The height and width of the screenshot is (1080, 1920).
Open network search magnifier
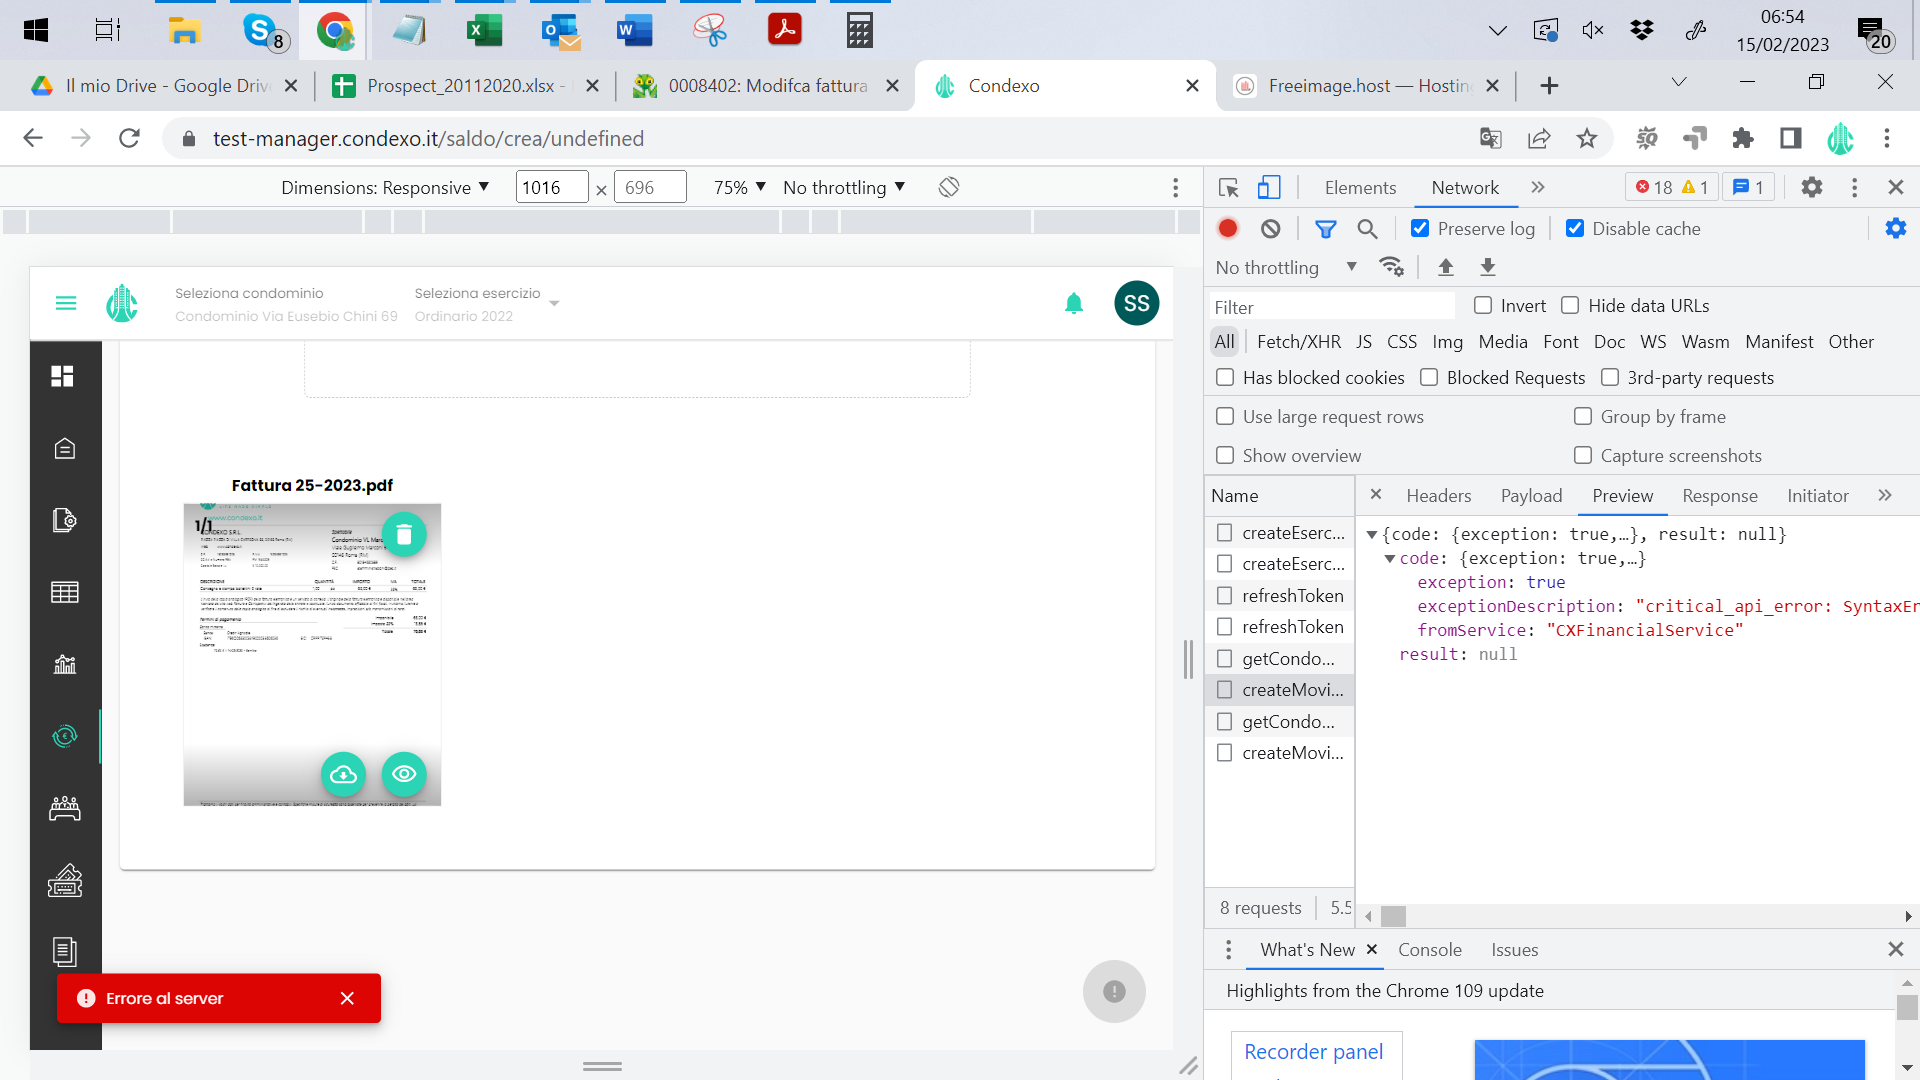coord(1367,229)
